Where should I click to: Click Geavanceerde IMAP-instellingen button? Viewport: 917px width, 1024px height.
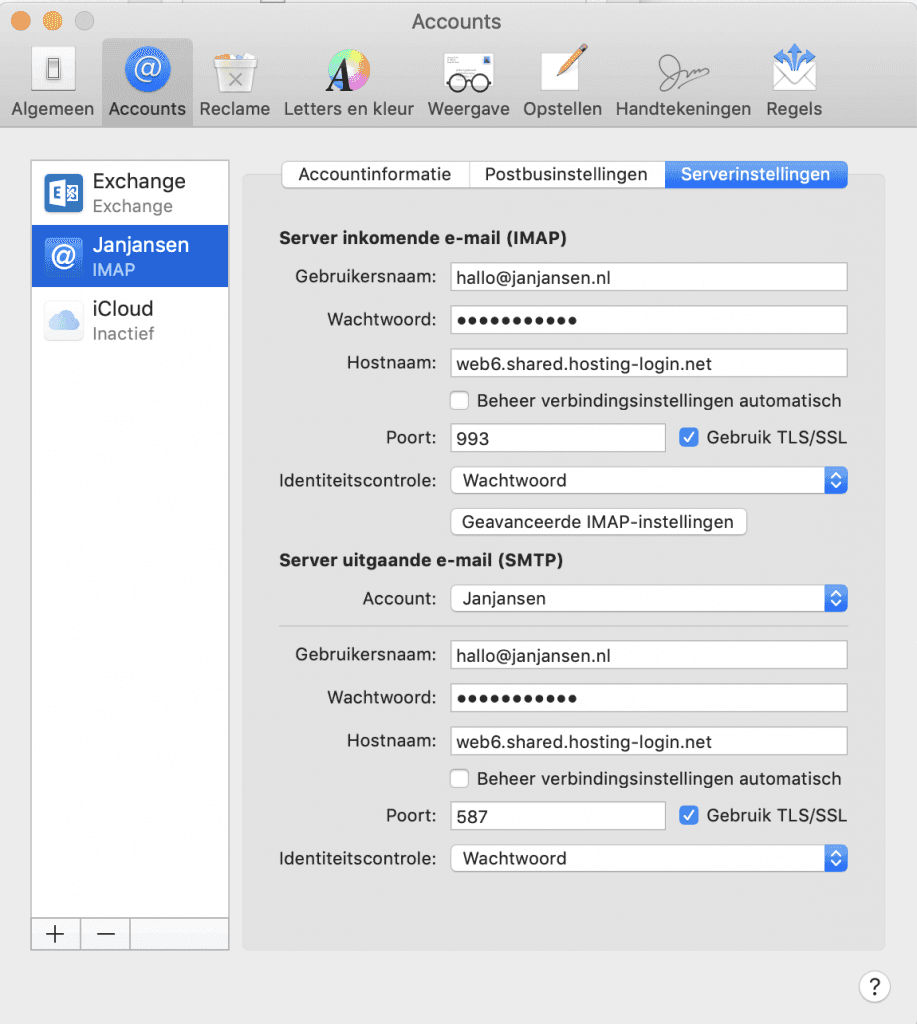[598, 521]
